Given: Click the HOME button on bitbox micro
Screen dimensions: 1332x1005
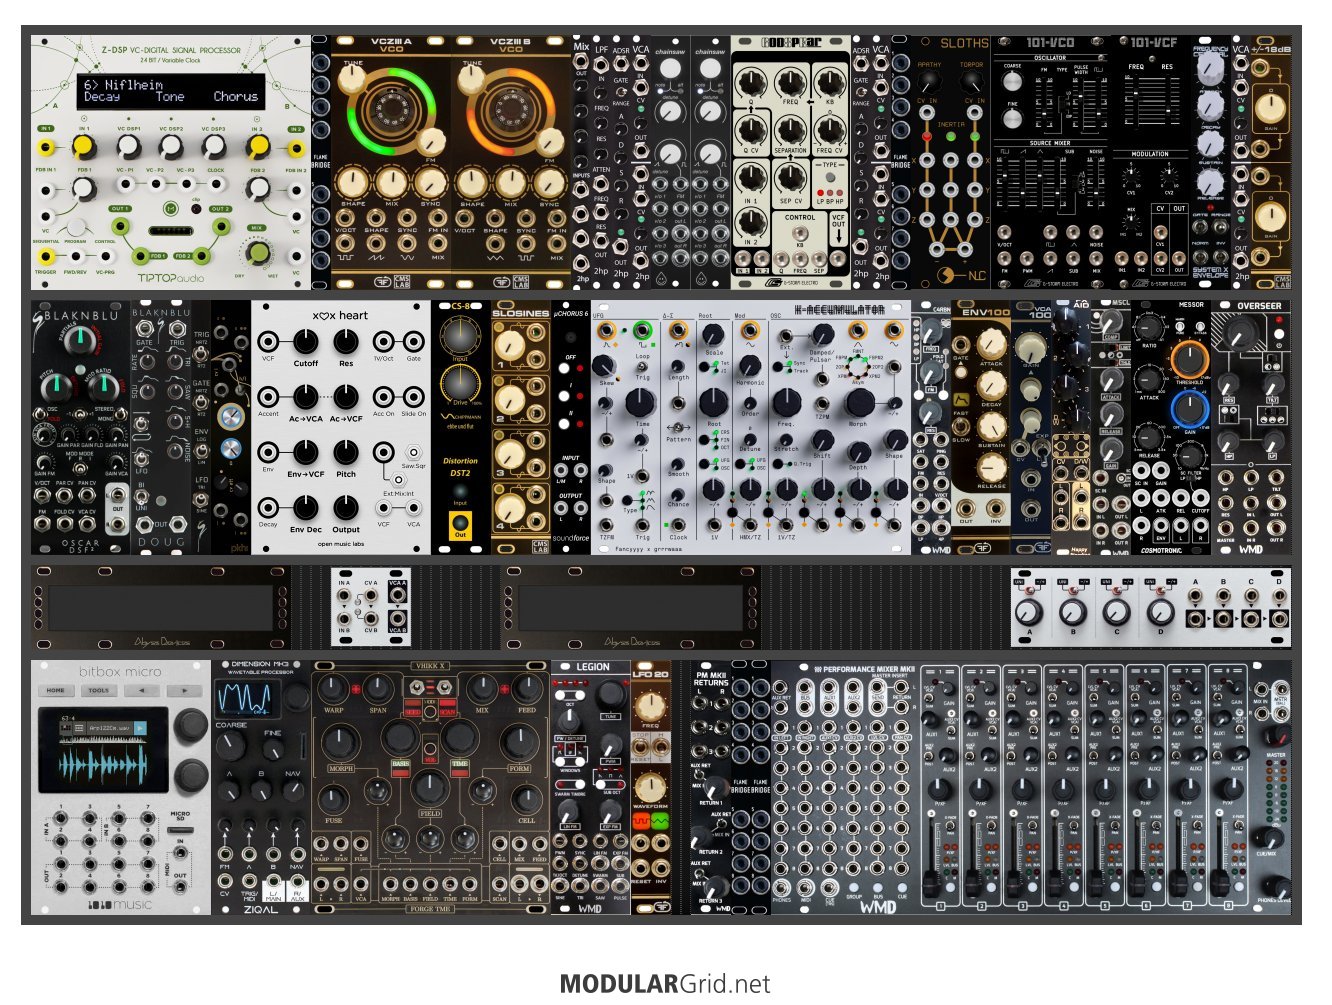Looking at the screenshot, I should pyautogui.click(x=56, y=690).
